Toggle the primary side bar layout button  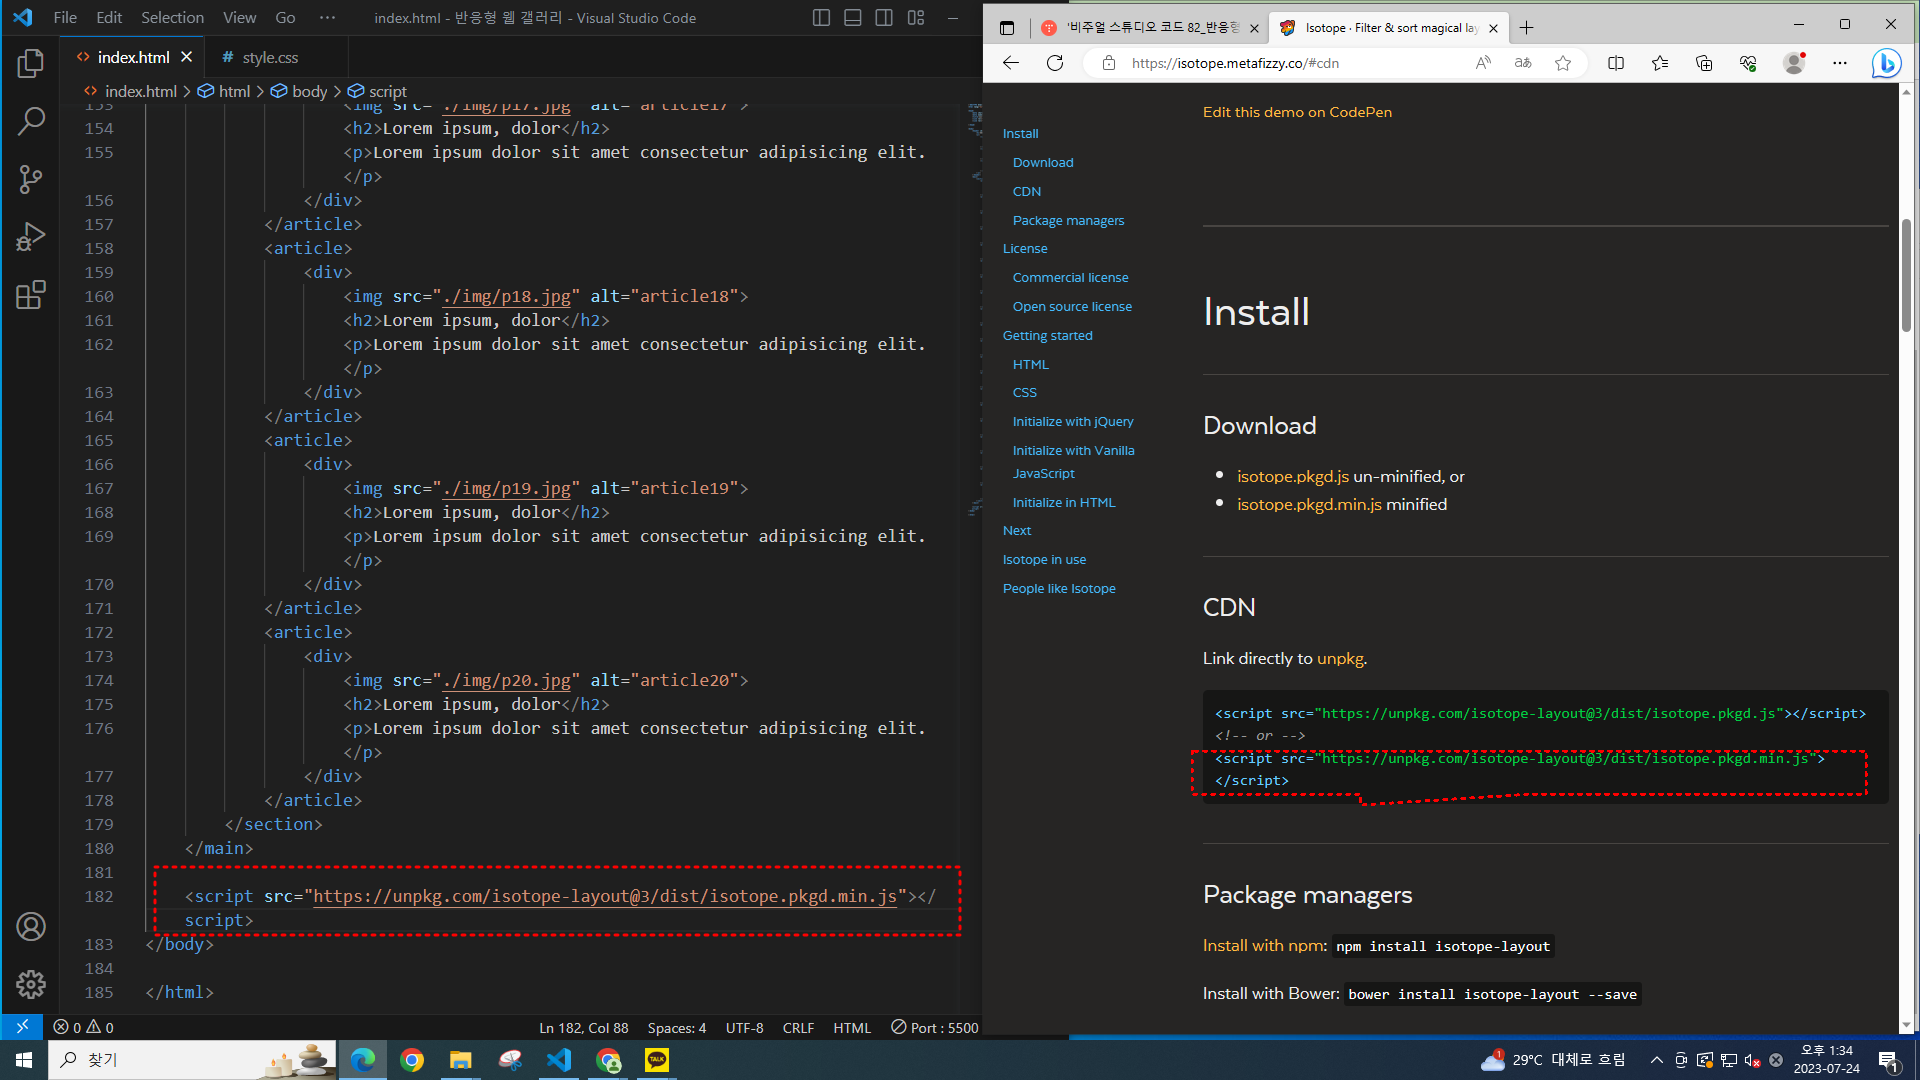(x=821, y=18)
